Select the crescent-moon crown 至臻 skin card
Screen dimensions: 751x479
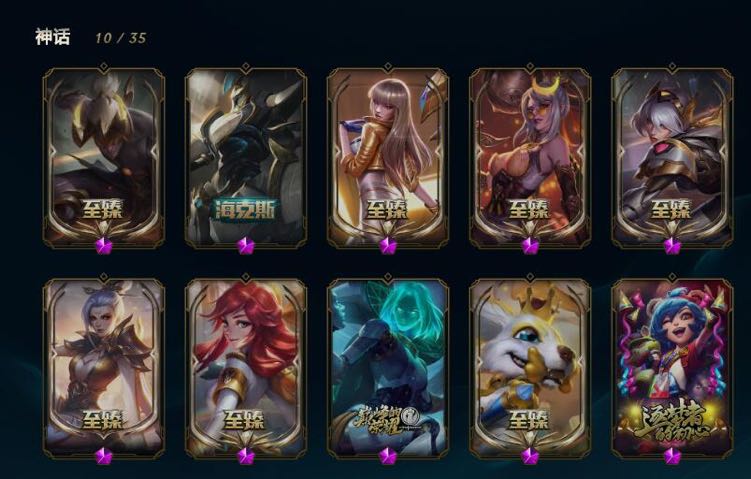coord(530,157)
